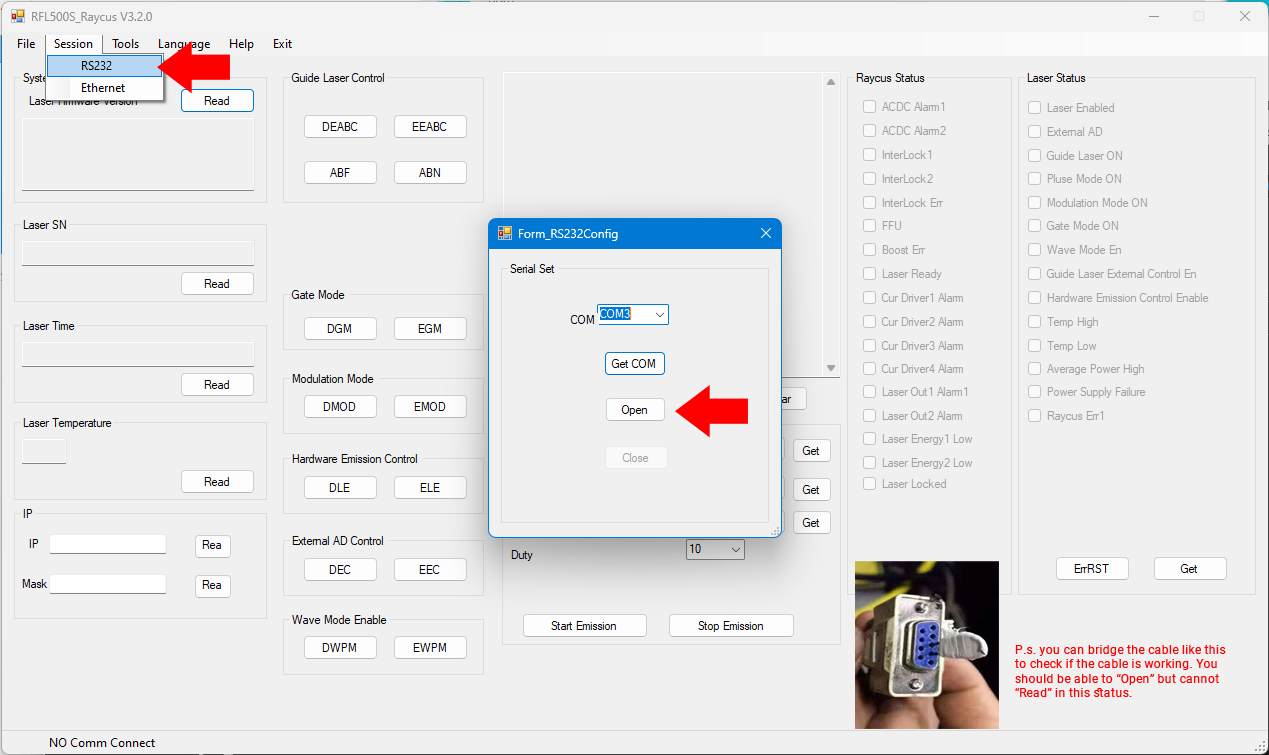Viewport: 1269px width, 755px height.
Task: Choose Ethernet from the Session menu
Action: (103, 88)
